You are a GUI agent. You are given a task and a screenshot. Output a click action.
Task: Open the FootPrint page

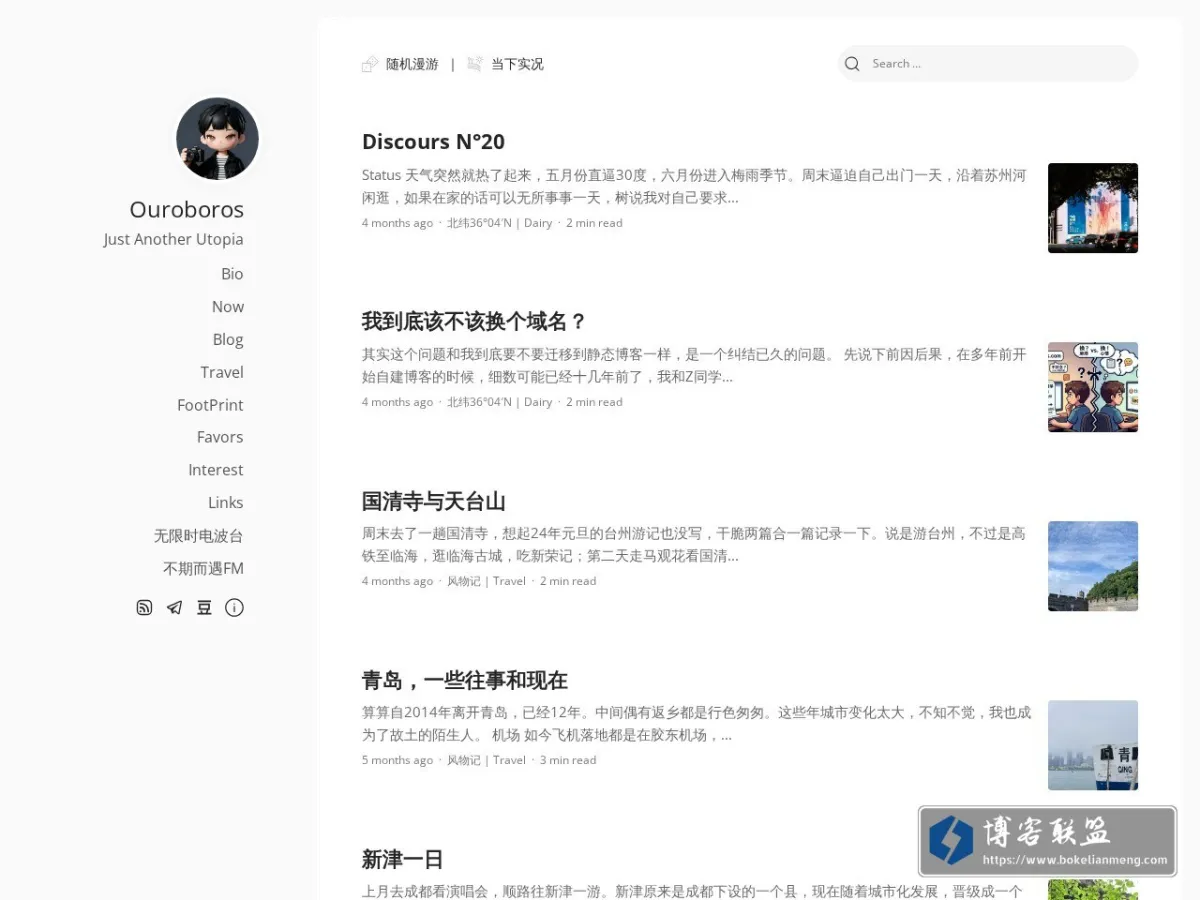pyautogui.click(x=210, y=405)
